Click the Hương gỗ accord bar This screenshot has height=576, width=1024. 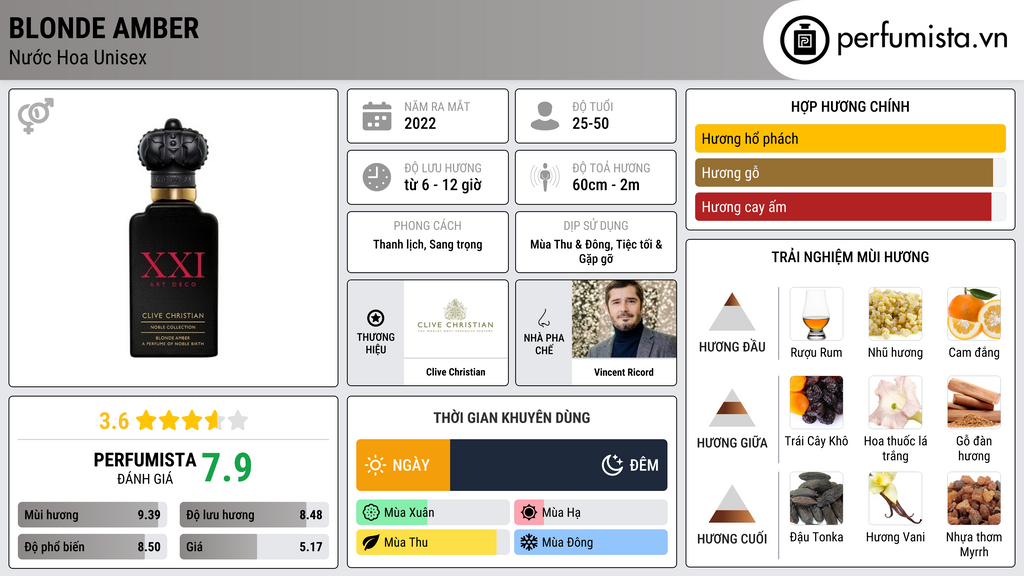click(x=850, y=172)
